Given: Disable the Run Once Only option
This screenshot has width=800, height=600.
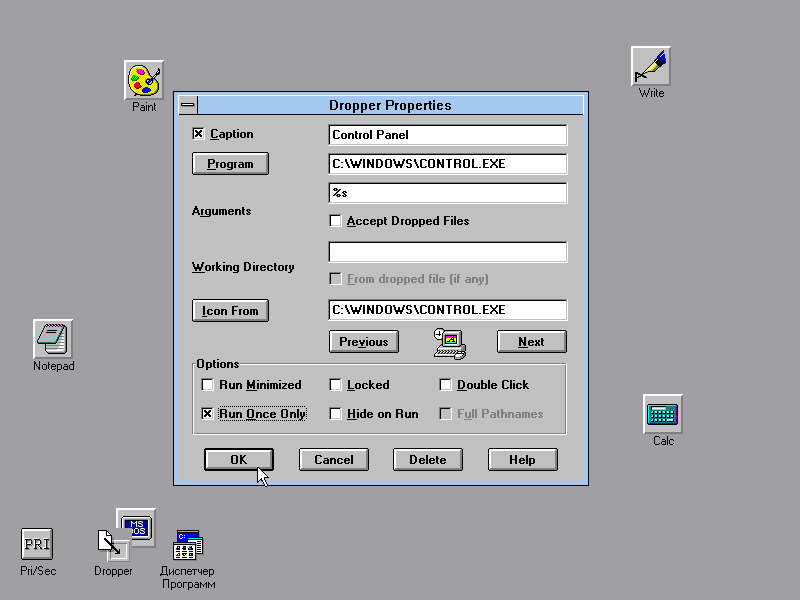Looking at the screenshot, I should [208, 414].
